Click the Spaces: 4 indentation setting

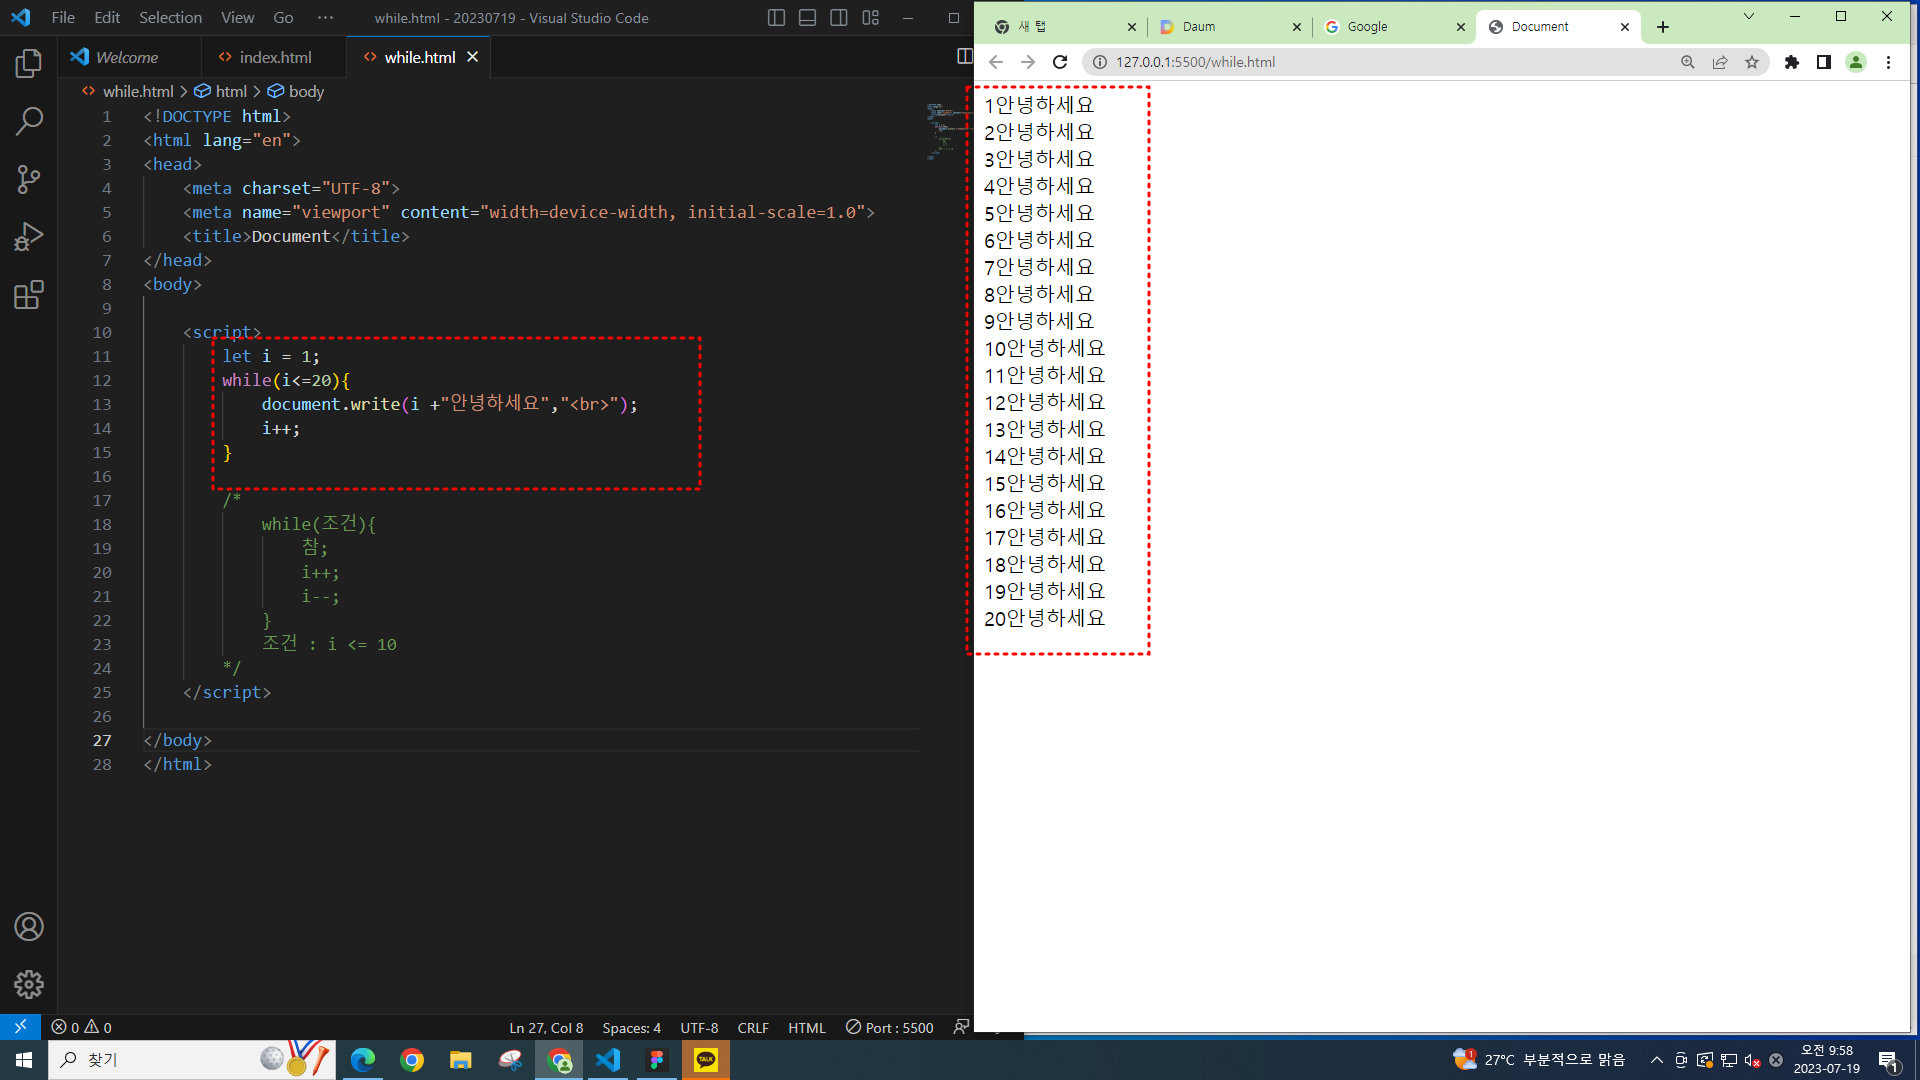coord(631,1028)
